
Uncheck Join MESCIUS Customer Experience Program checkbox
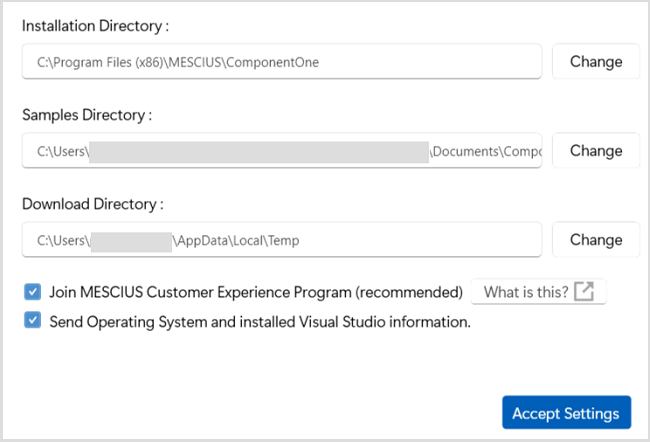click(33, 292)
